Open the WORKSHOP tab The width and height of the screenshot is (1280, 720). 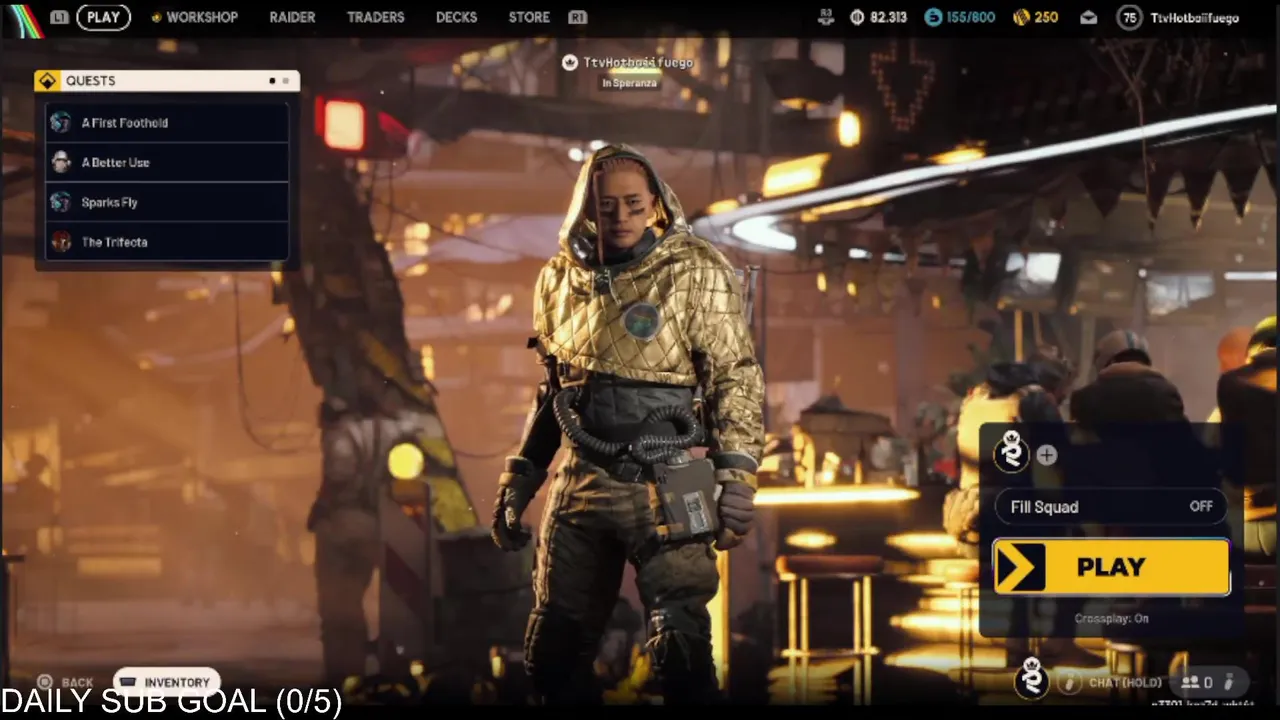[194, 17]
